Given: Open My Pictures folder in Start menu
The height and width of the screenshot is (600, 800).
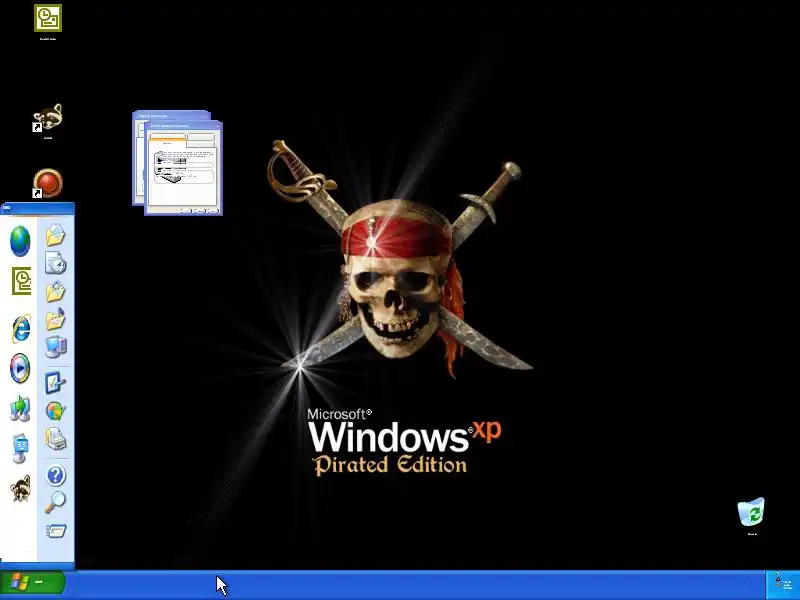Looking at the screenshot, I should pyautogui.click(x=56, y=291).
